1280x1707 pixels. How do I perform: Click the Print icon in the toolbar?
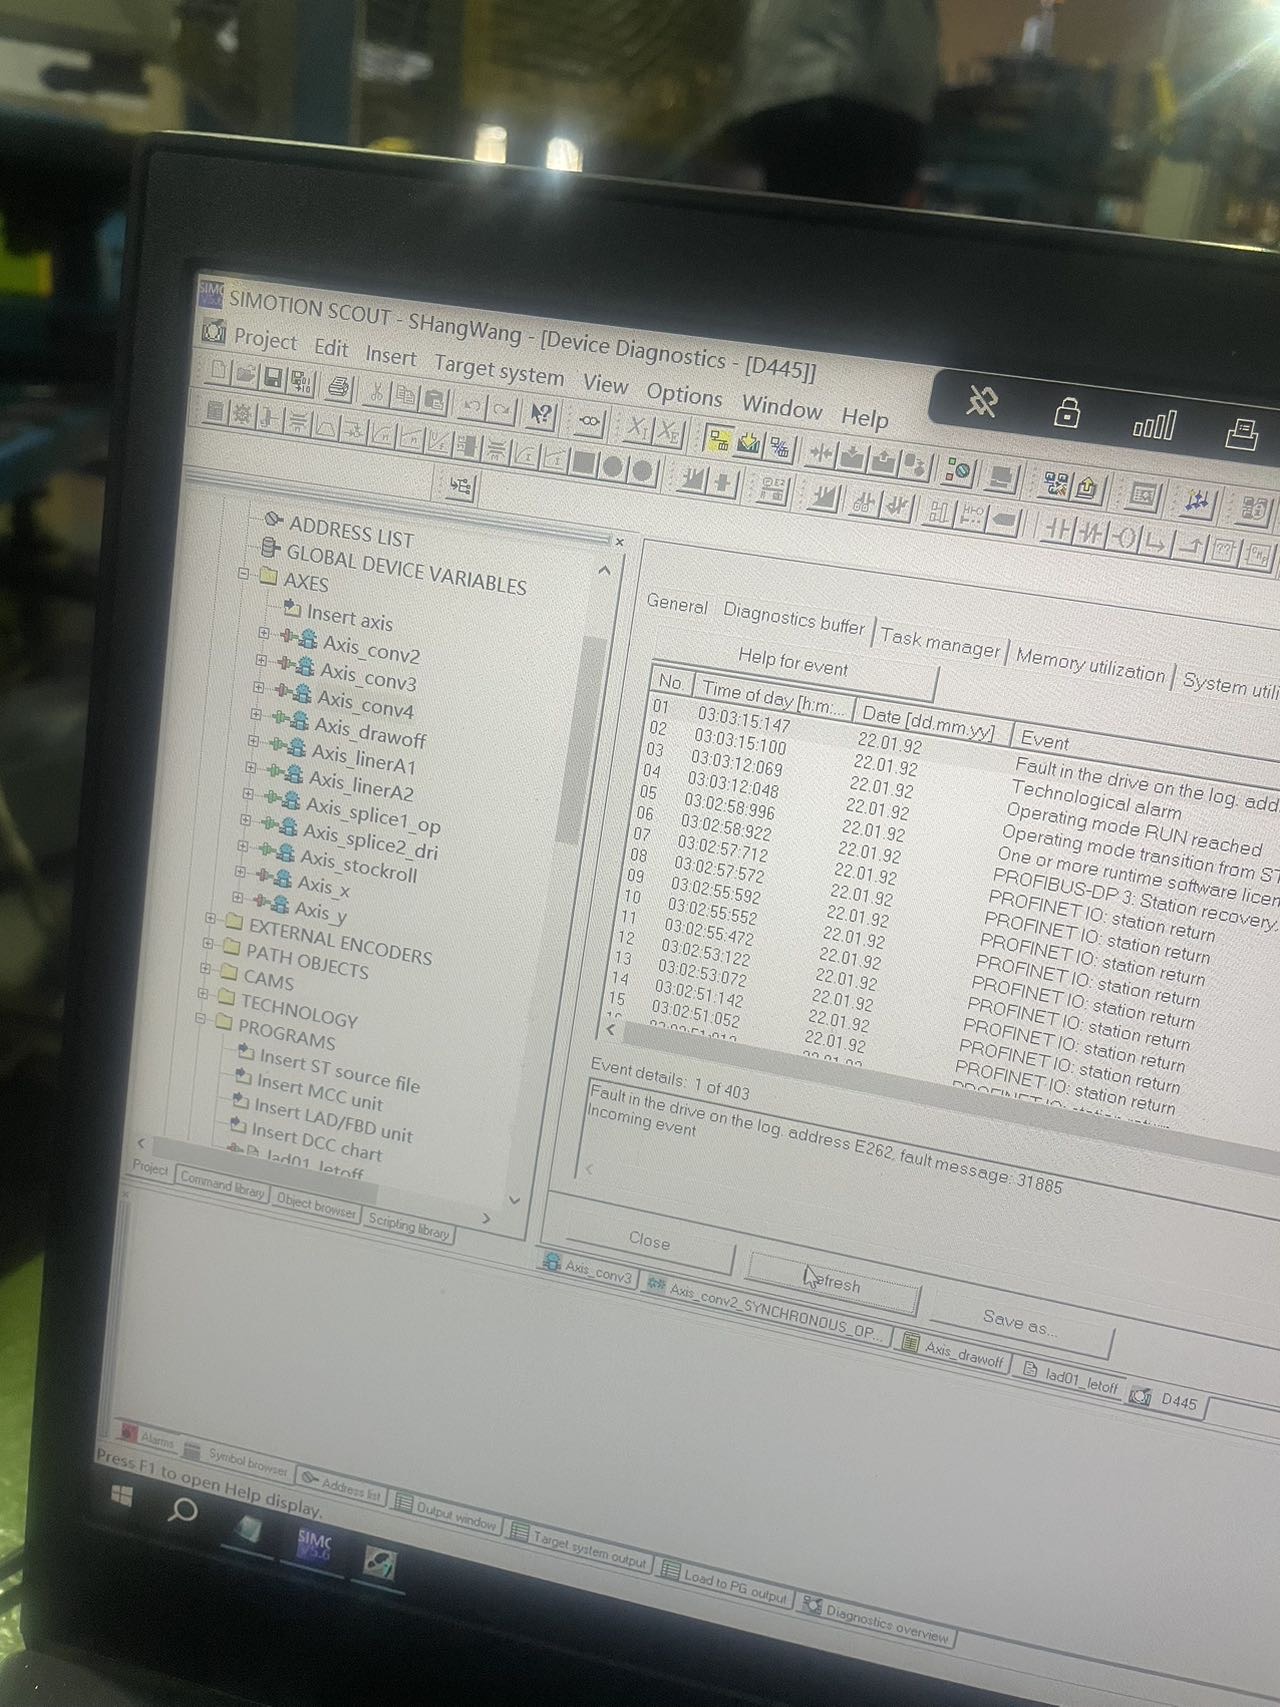(339, 385)
